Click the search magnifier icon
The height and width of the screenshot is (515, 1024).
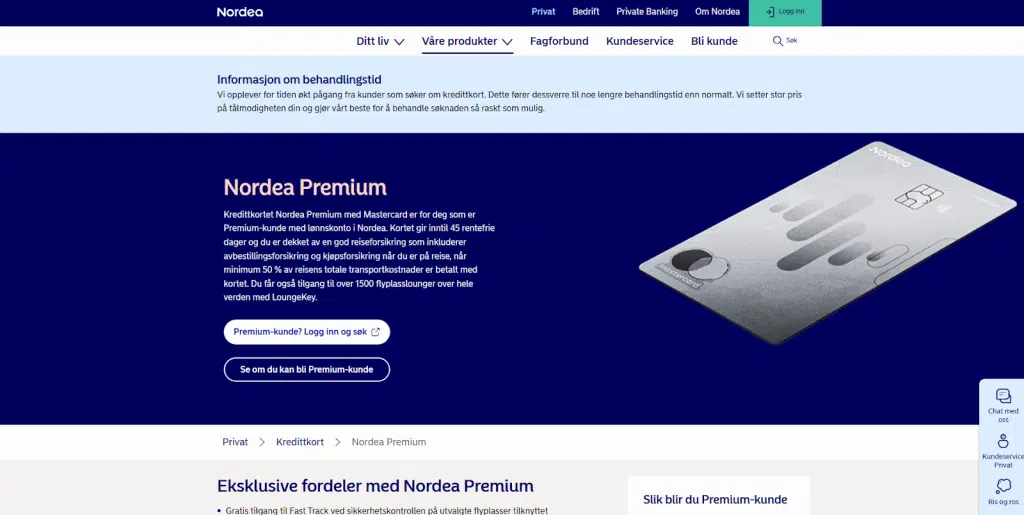click(777, 41)
